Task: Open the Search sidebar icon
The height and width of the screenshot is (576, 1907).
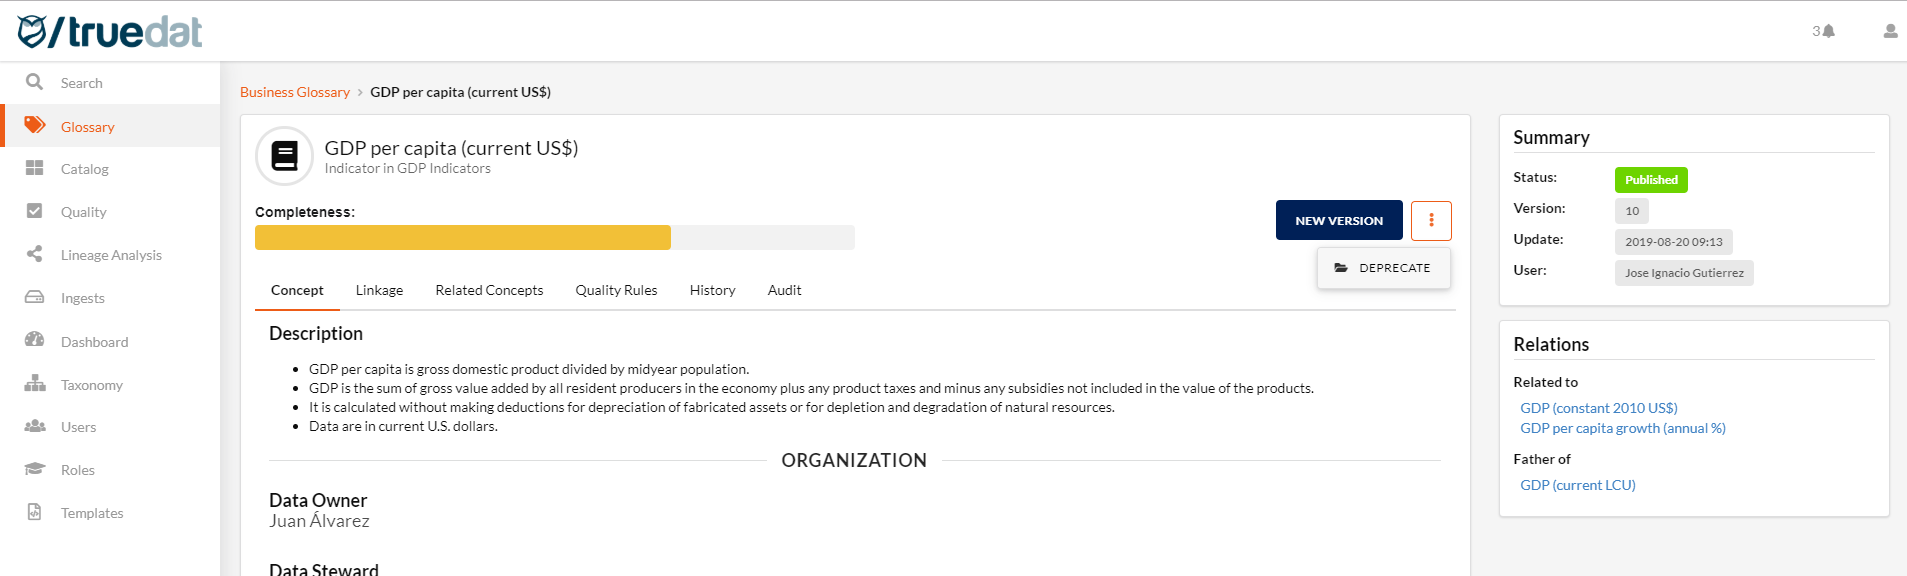Action: (34, 82)
